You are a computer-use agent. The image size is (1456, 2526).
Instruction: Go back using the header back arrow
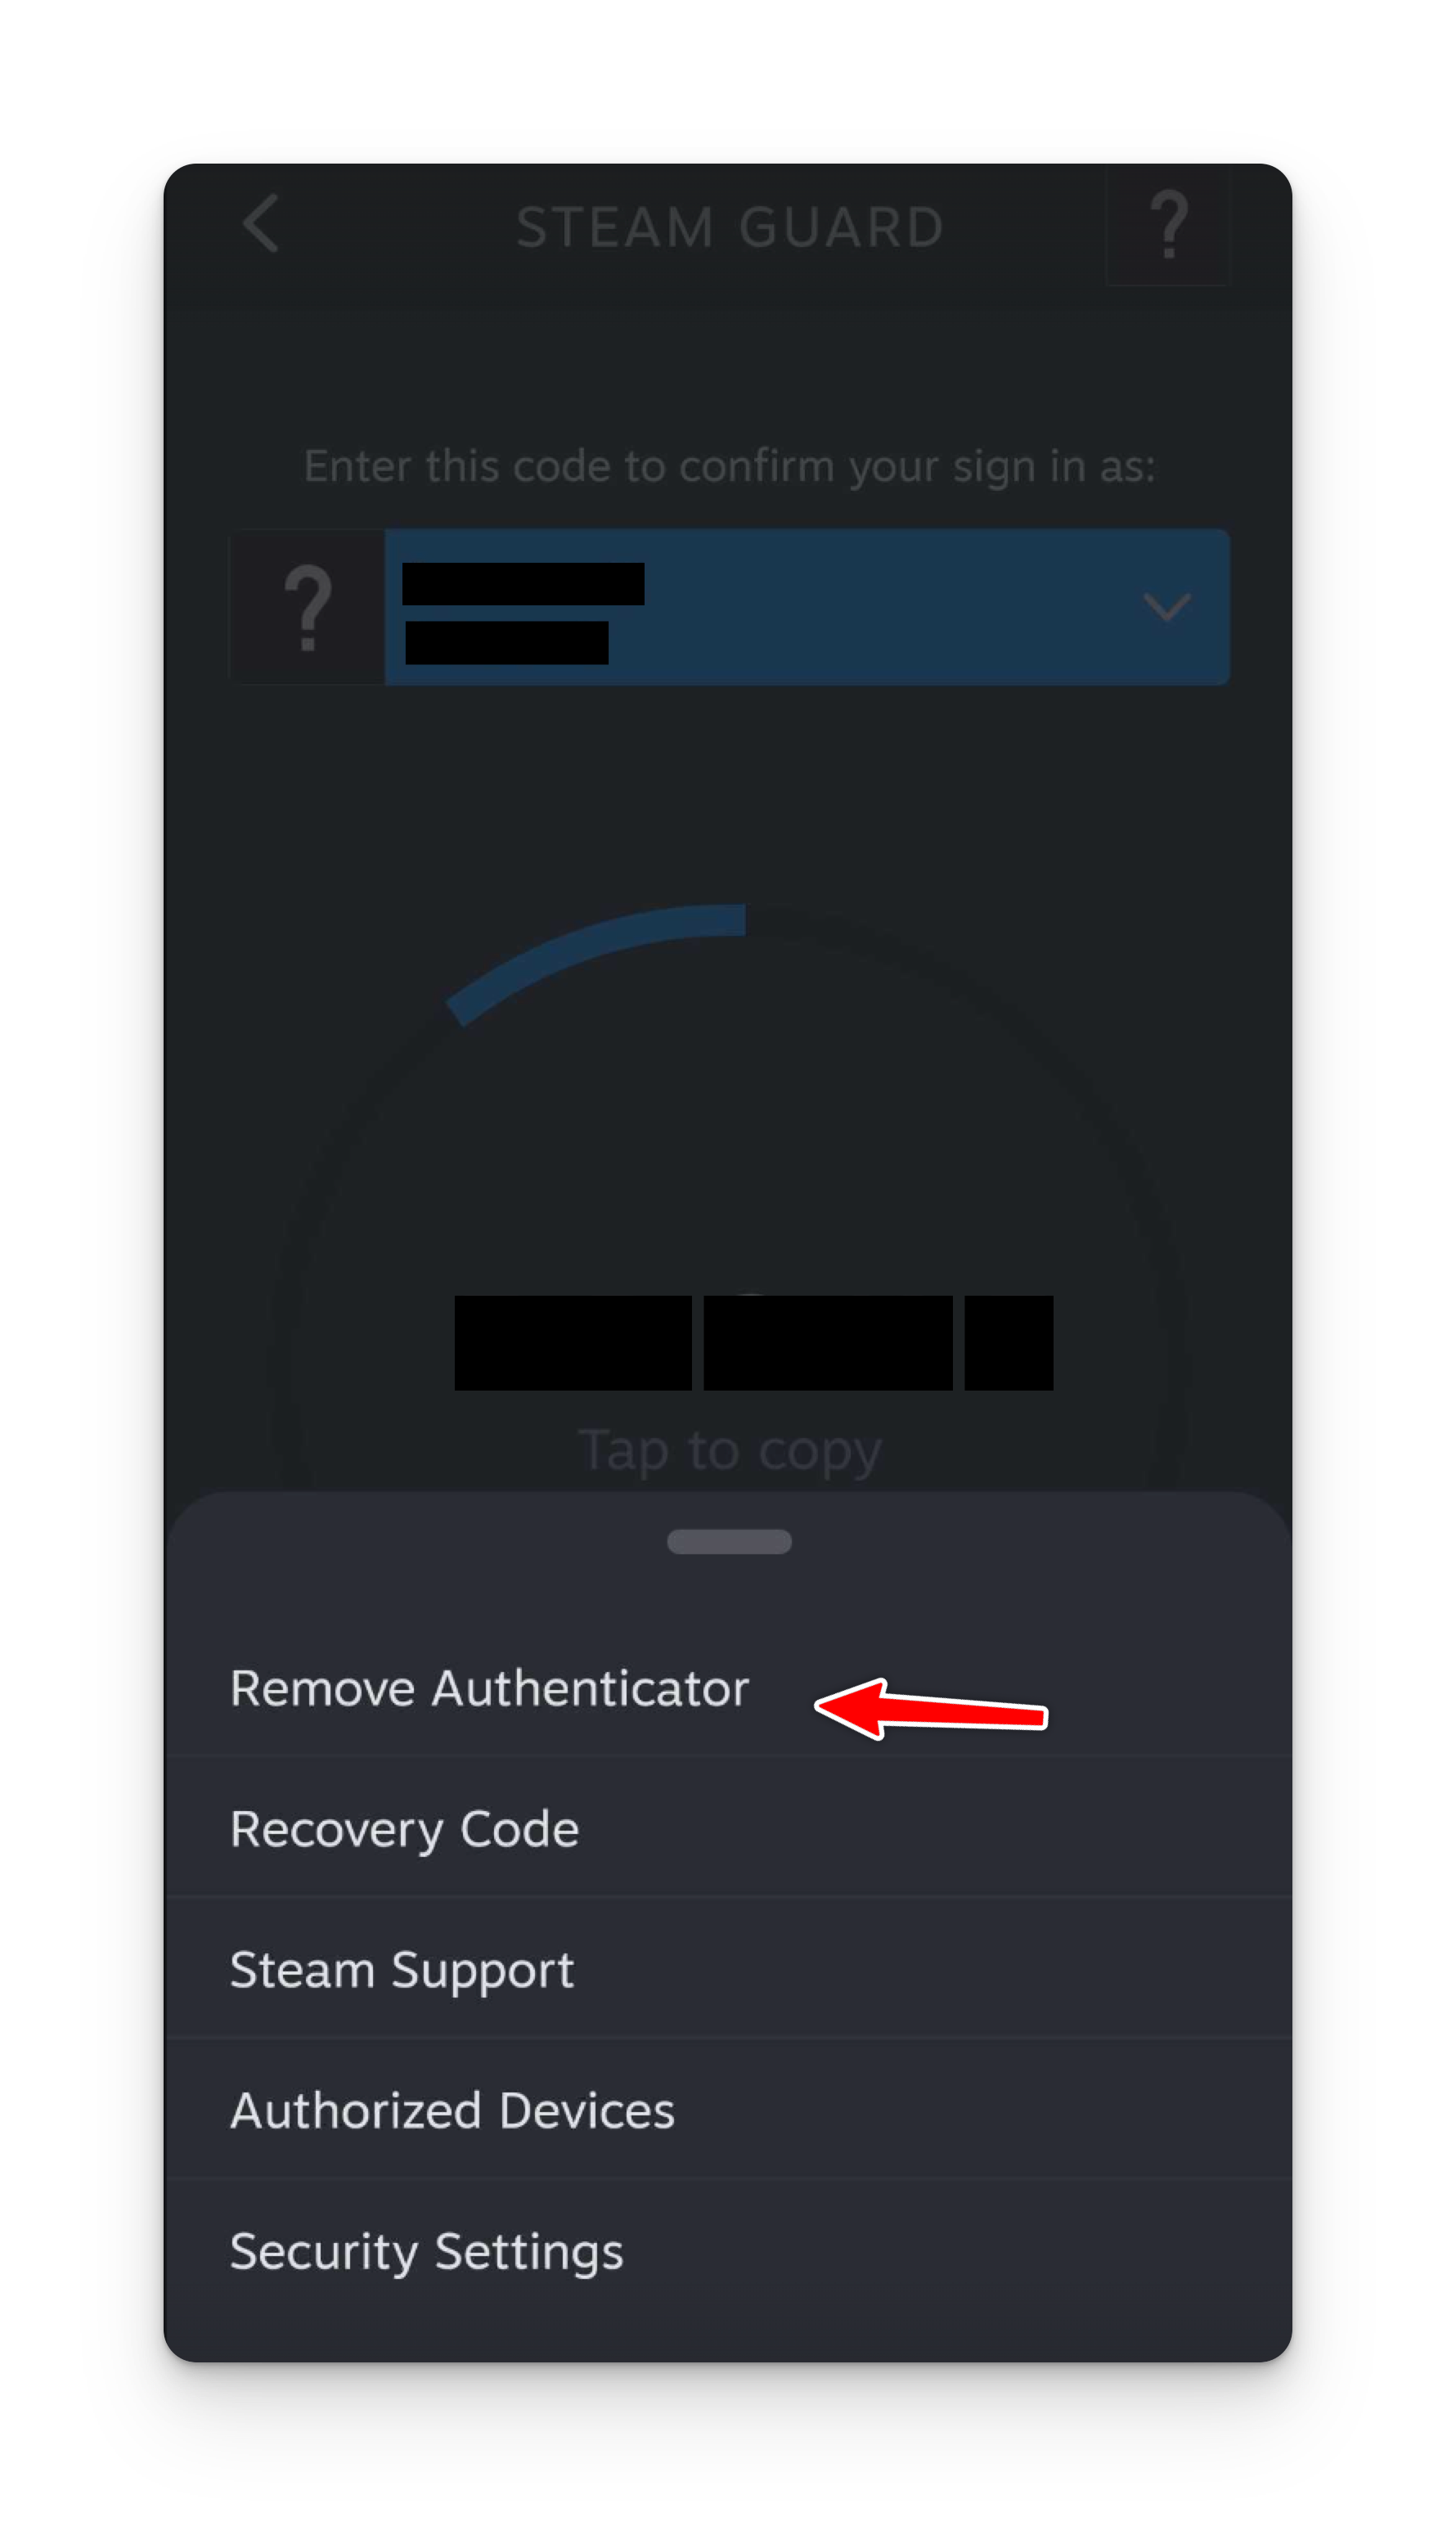click(260, 223)
